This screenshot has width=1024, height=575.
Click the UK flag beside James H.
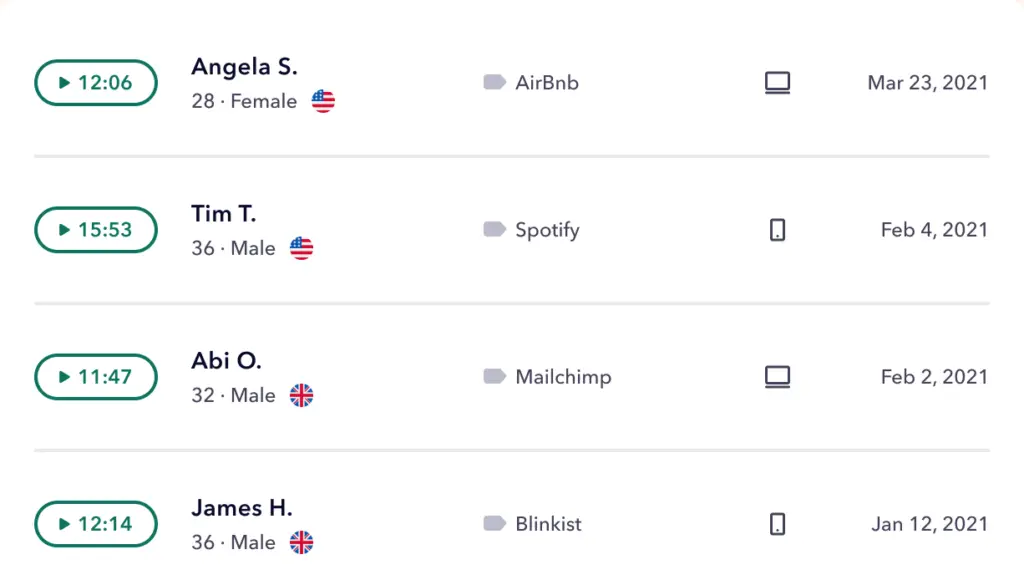301,542
